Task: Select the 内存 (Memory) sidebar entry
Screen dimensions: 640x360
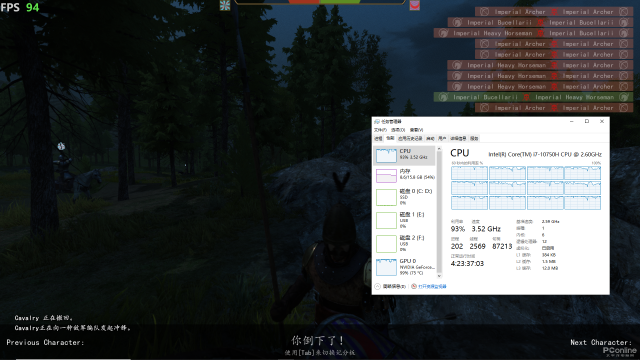Action: [x=404, y=176]
